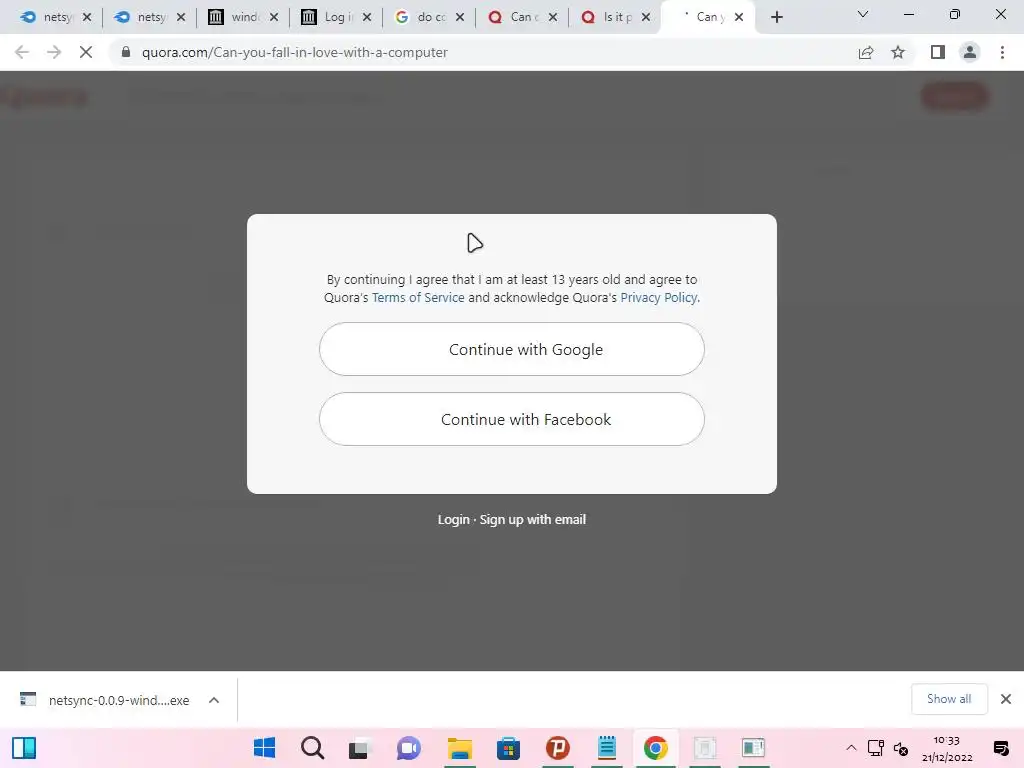
Task: Open rightmost app window on taskbar
Action: tap(753, 748)
